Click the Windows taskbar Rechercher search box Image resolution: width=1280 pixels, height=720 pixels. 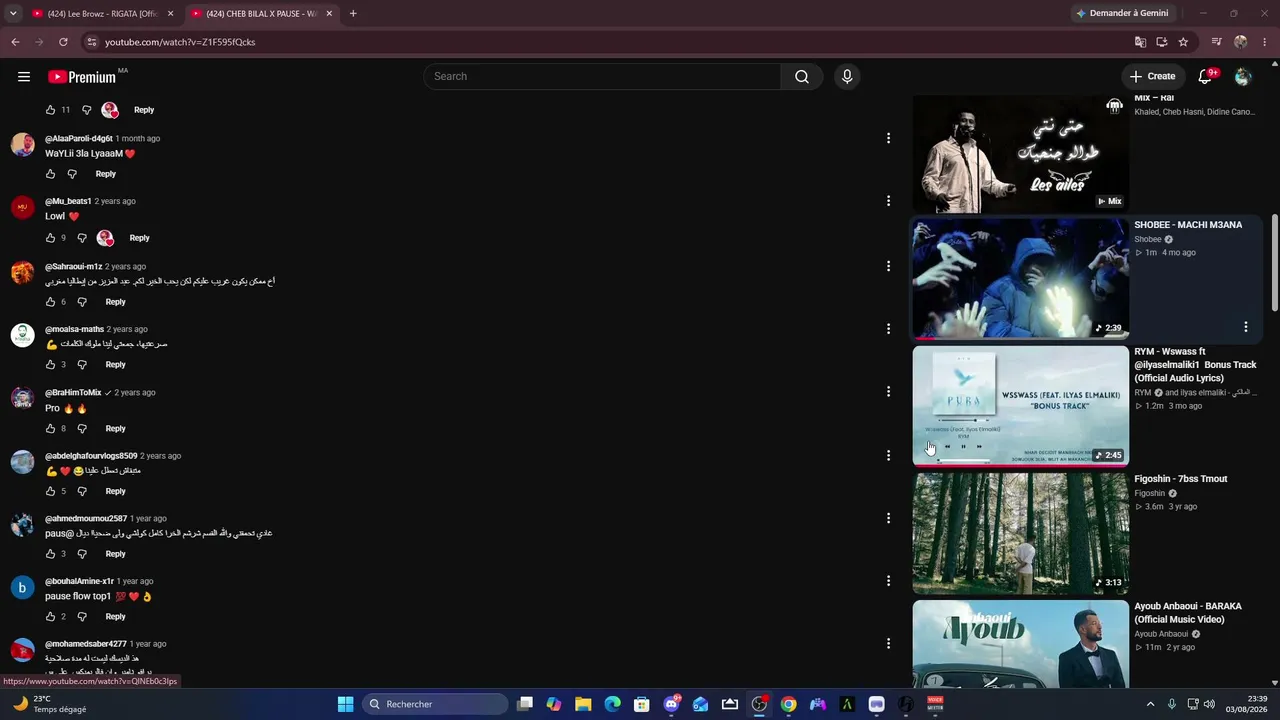point(435,704)
